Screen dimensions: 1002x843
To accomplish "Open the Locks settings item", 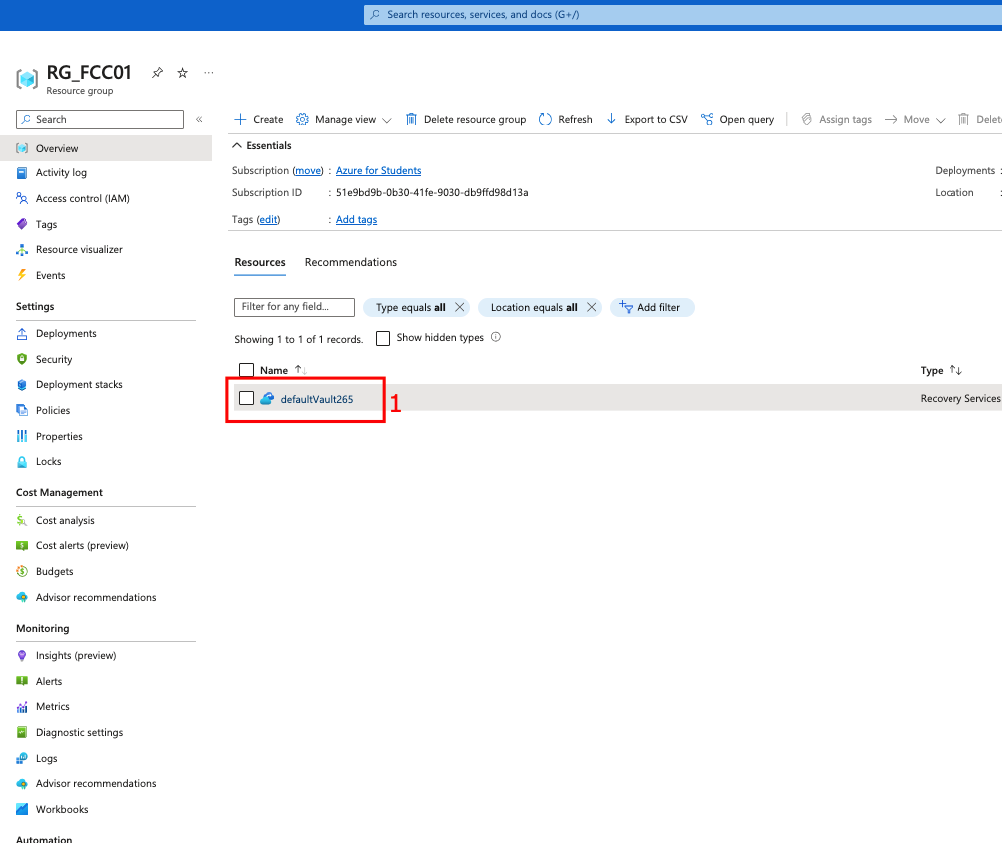I will click(x=48, y=461).
